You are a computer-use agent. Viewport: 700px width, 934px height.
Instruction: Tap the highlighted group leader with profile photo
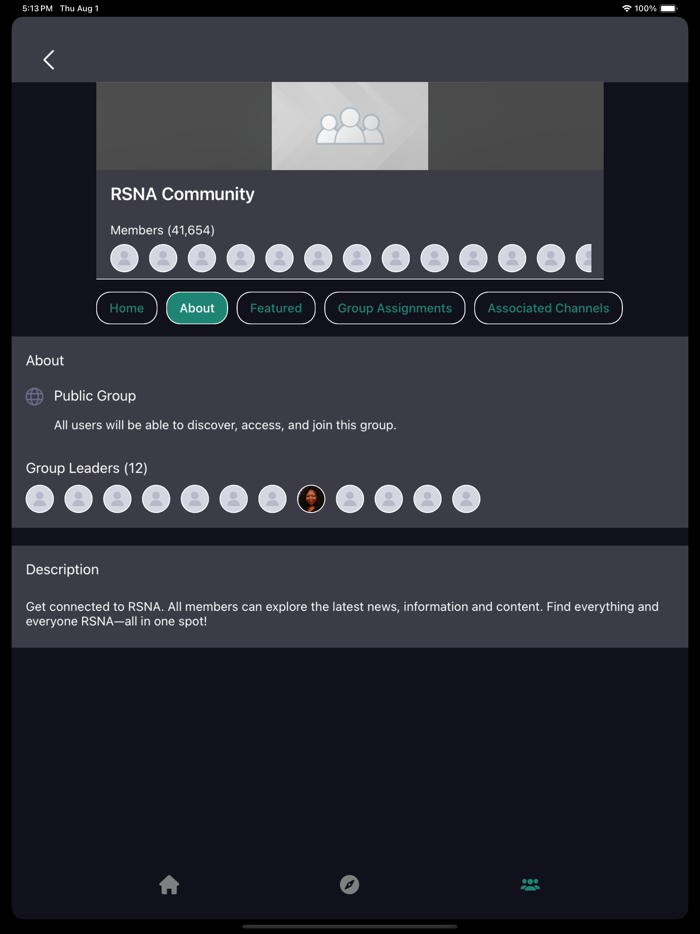(x=311, y=498)
